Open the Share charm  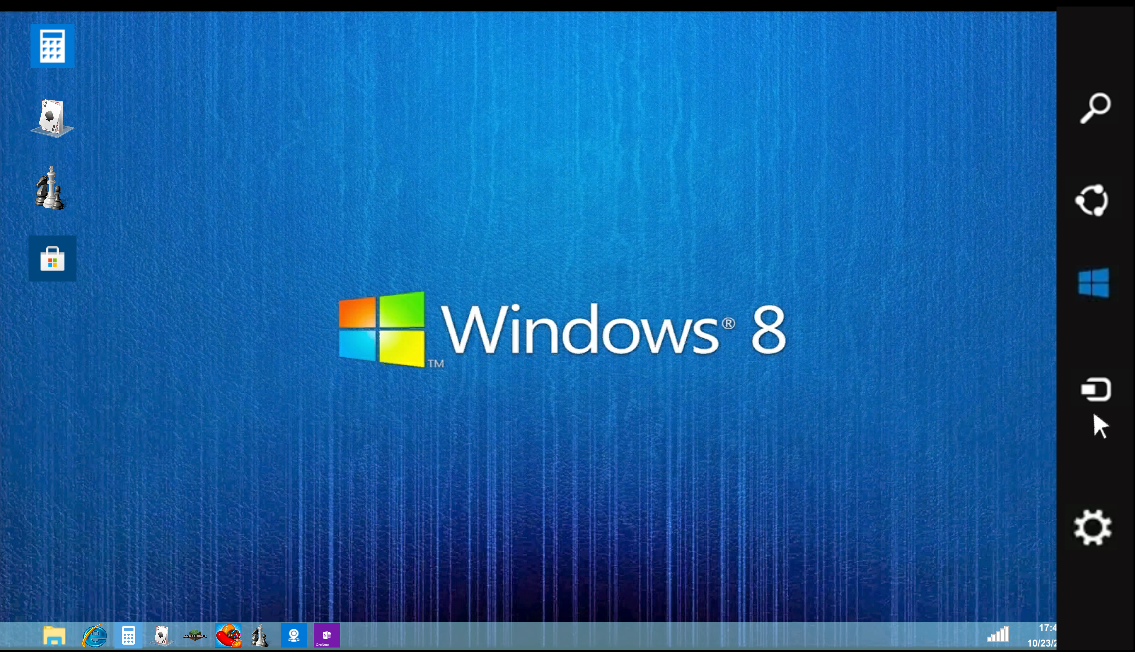(1092, 200)
